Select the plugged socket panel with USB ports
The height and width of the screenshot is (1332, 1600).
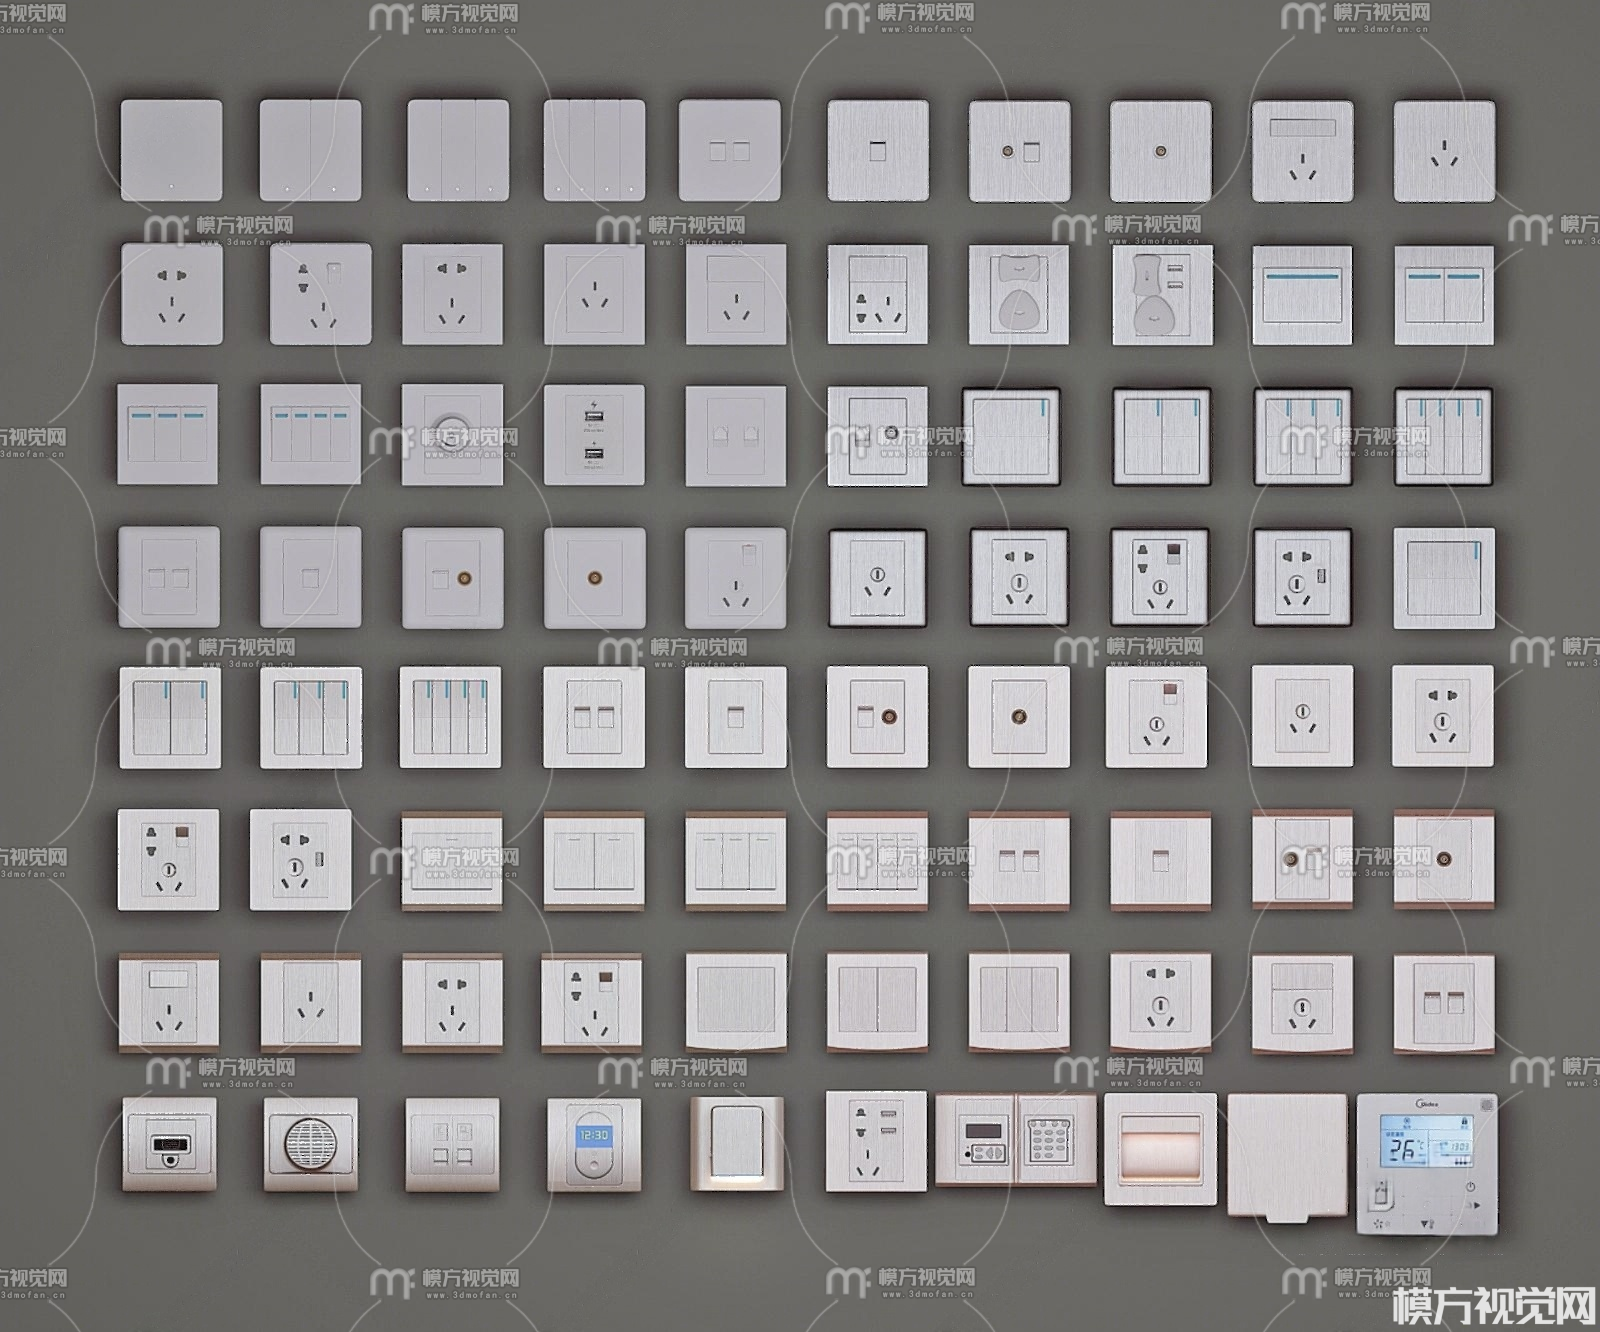tap(1162, 295)
